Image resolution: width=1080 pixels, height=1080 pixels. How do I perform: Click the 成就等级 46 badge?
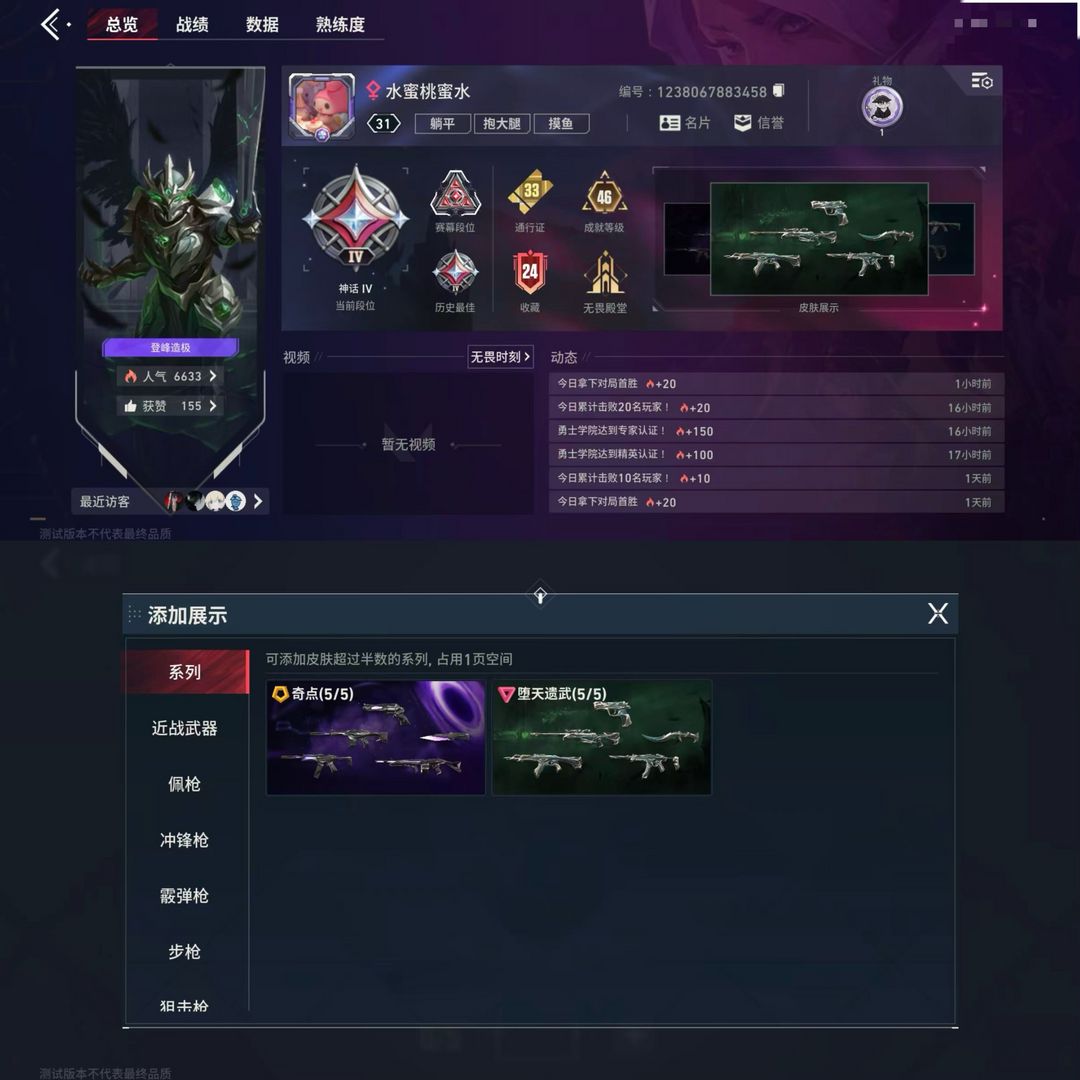(x=604, y=192)
